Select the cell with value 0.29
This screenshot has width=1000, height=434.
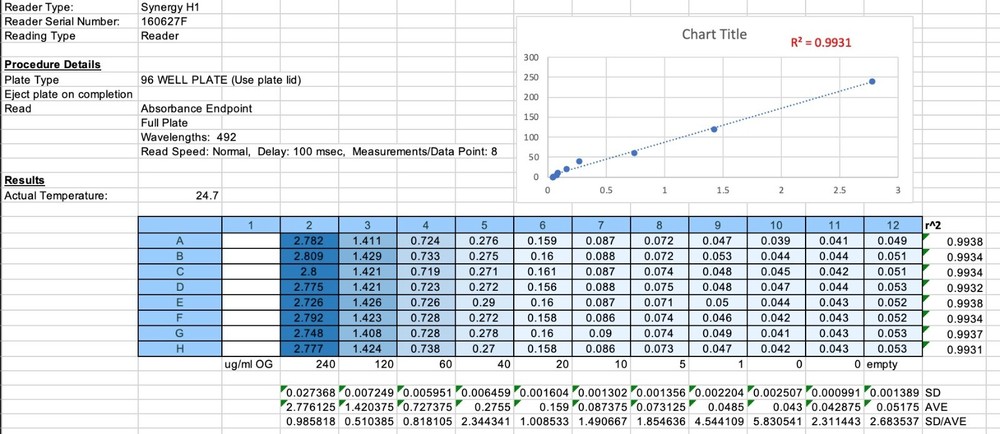tap(483, 302)
